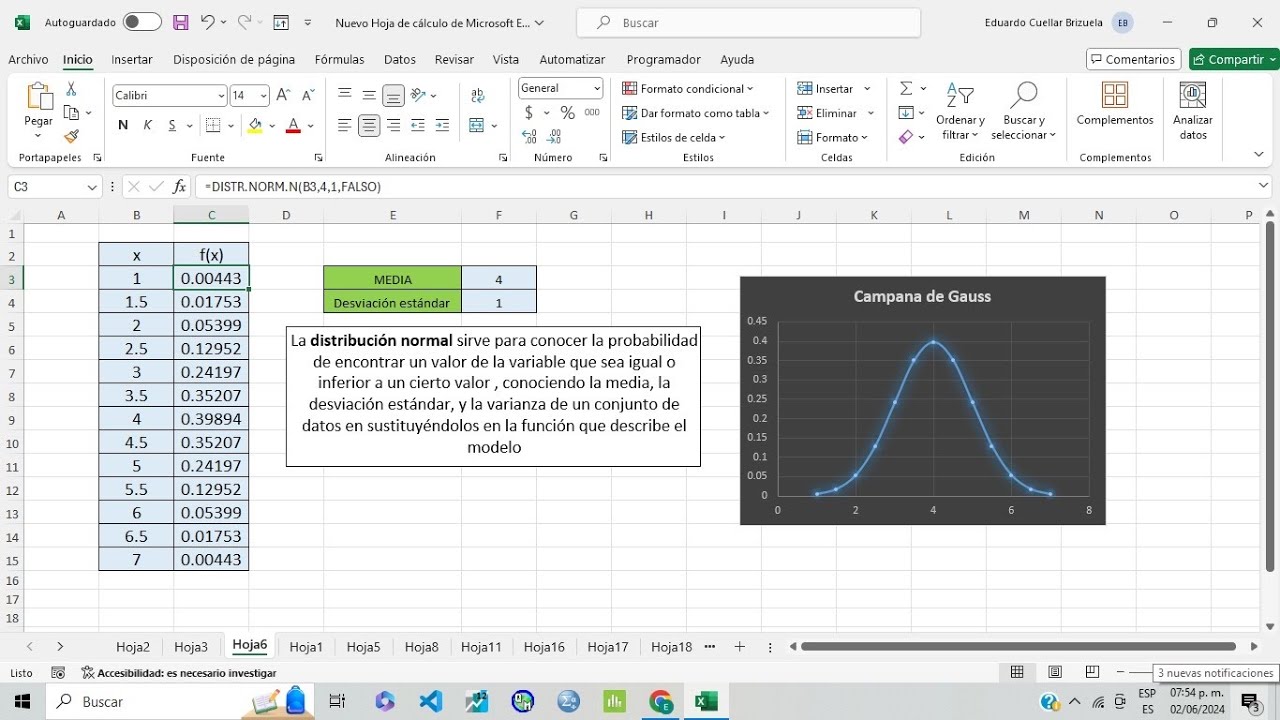Click the Format Painter brush icon
The height and width of the screenshot is (720, 1280).
click(x=71, y=136)
